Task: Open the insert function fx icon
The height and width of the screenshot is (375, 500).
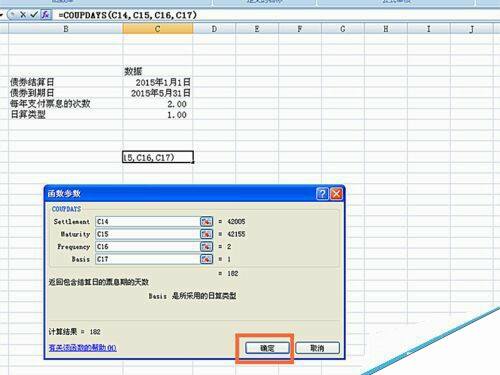Action: click(x=46, y=15)
